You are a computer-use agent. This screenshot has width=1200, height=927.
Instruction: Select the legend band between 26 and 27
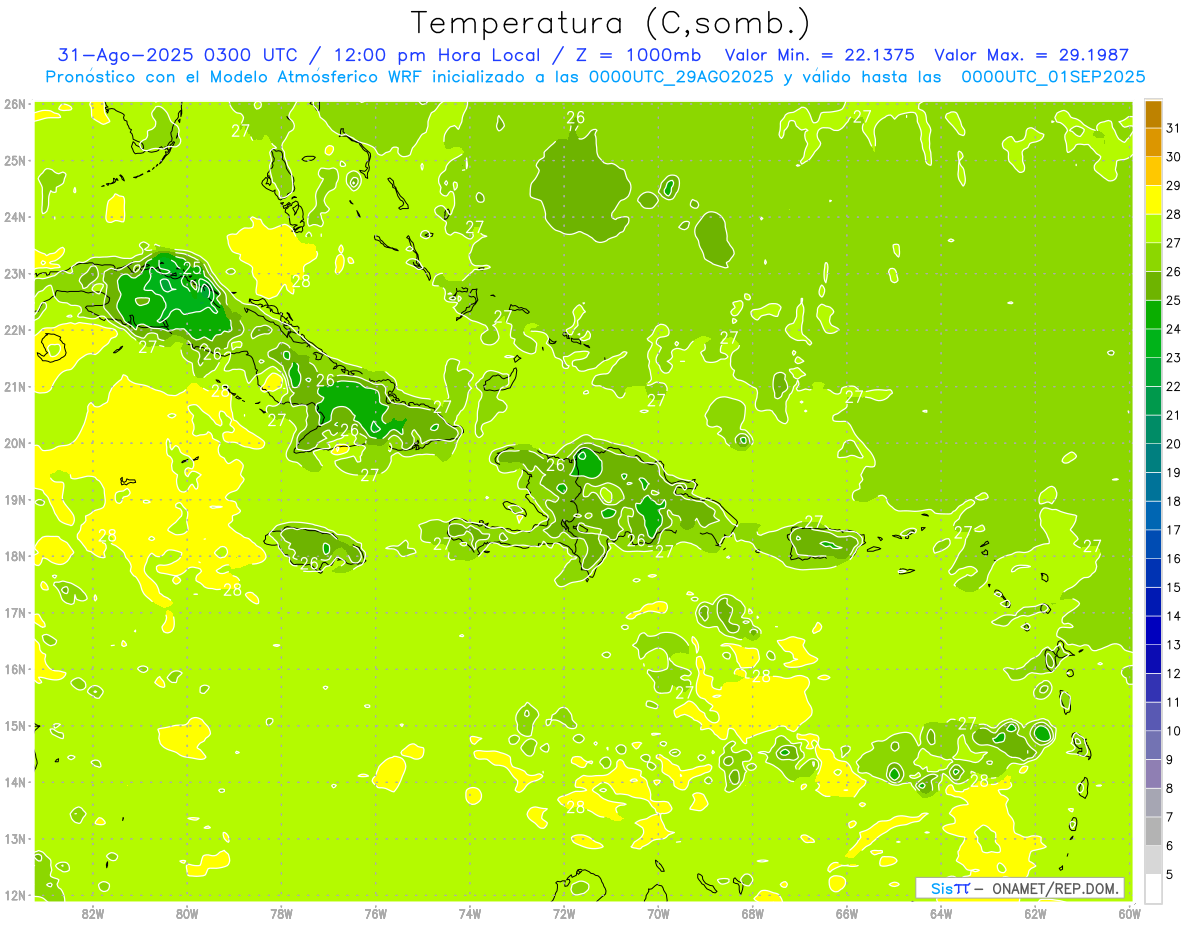1153,257
